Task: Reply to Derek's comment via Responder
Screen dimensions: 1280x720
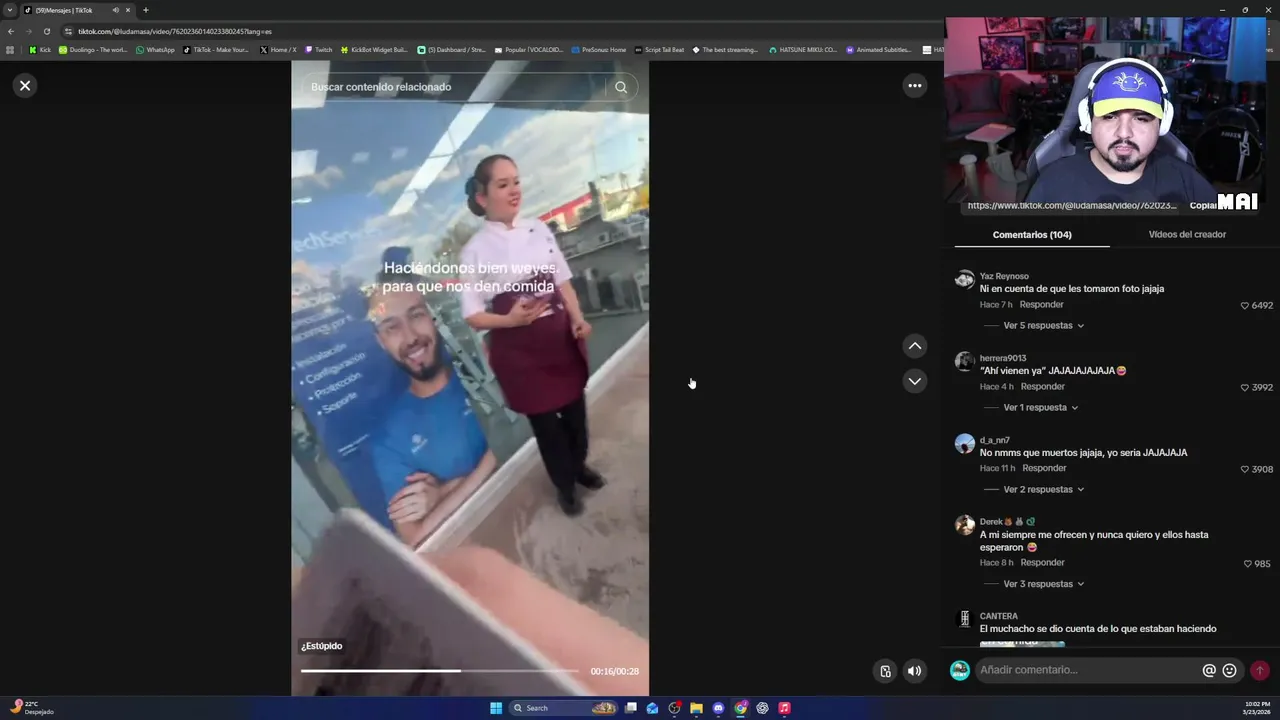Action: pyautogui.click(x=1042, y=563)
